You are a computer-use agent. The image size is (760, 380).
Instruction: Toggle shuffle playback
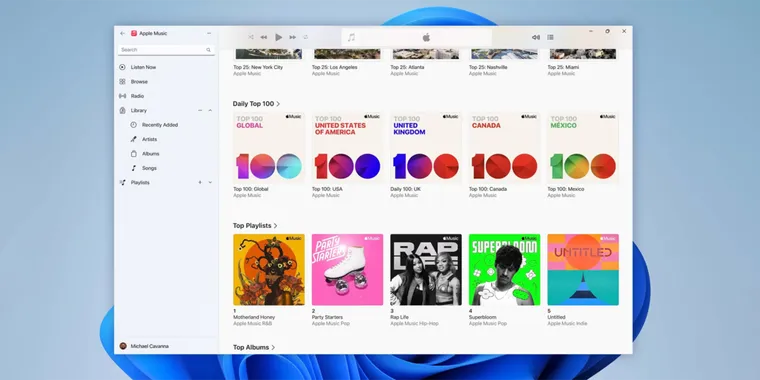[251, 37]
